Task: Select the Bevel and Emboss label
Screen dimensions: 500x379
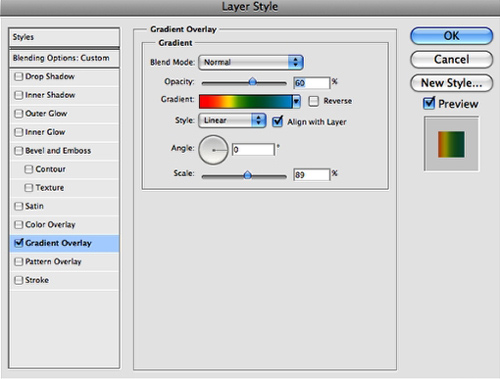Action: [58, 151]
